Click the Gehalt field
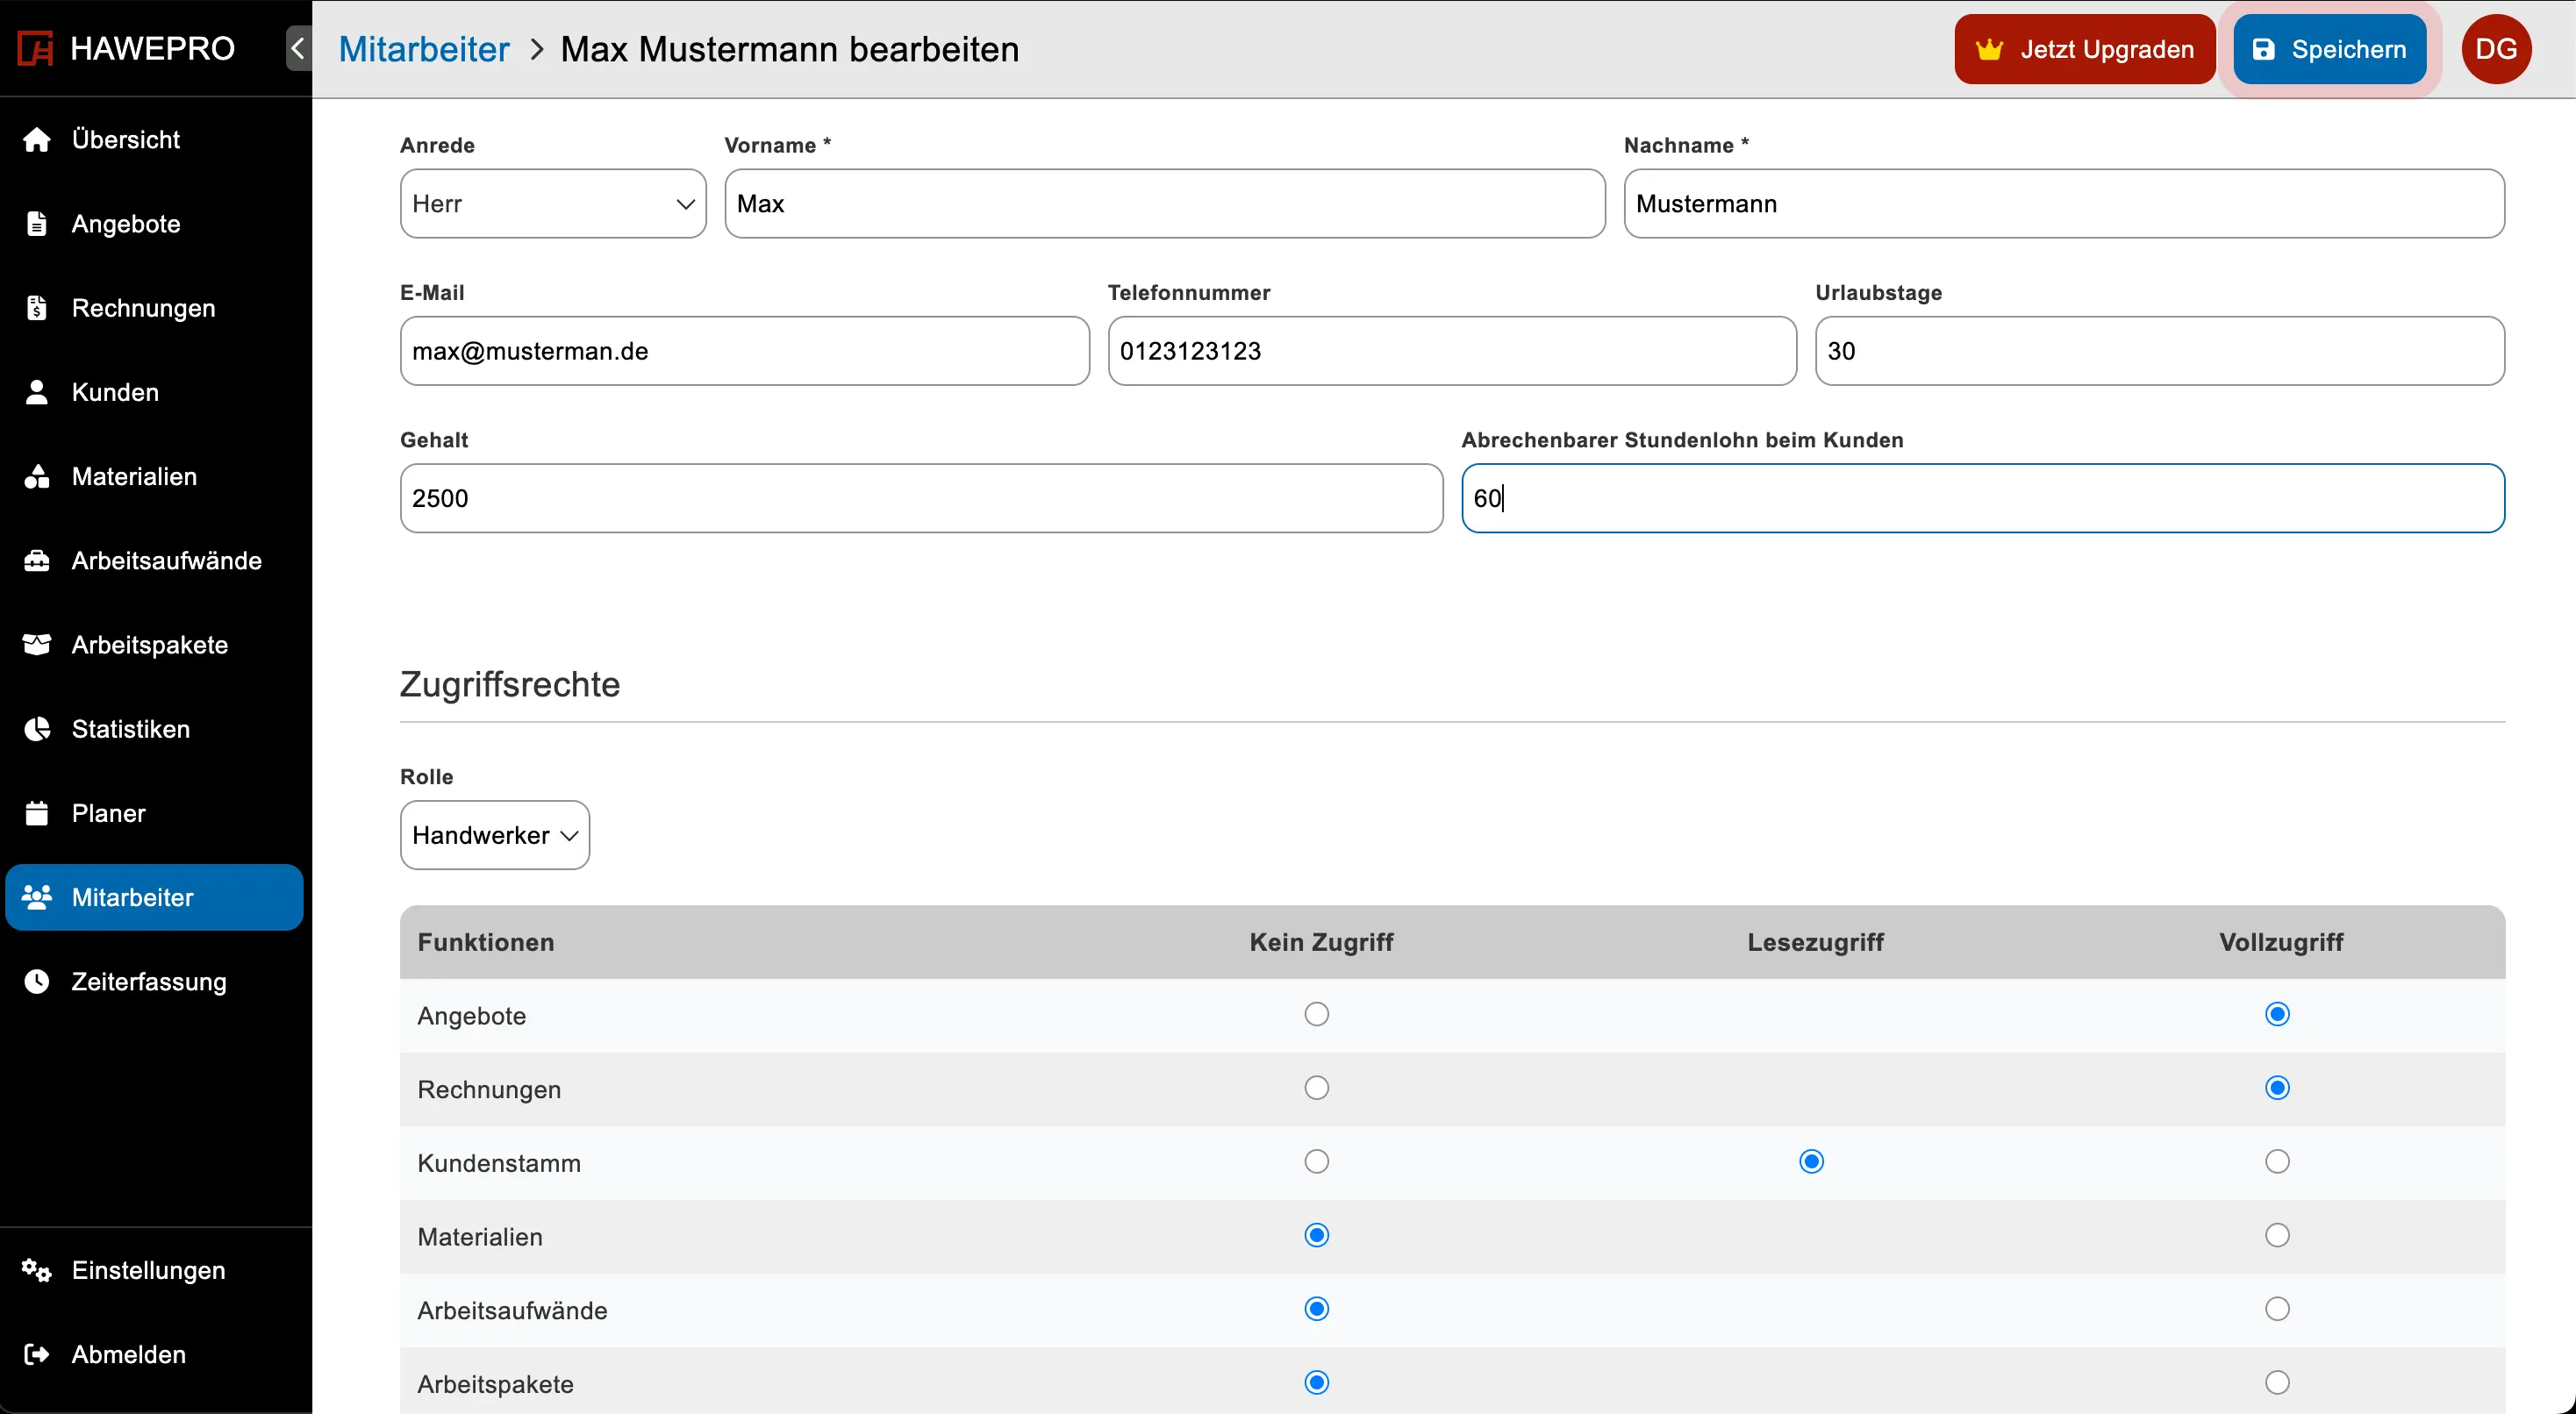 pos(922,497)
